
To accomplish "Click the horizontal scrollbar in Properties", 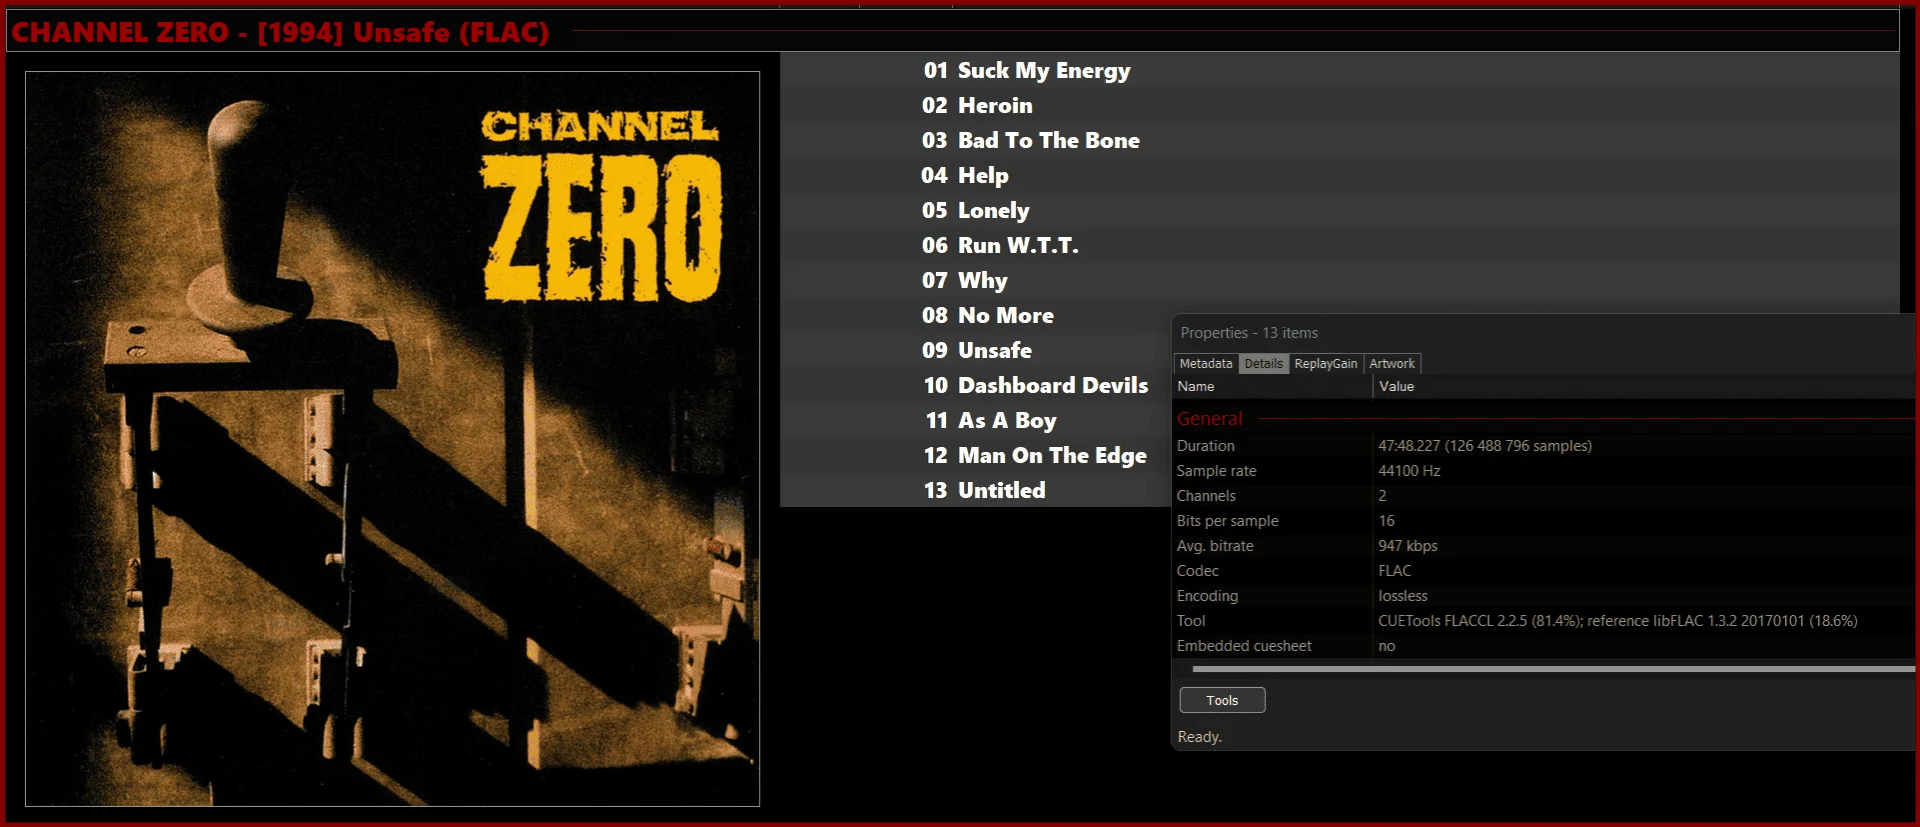I will (x=1553, y=669).
